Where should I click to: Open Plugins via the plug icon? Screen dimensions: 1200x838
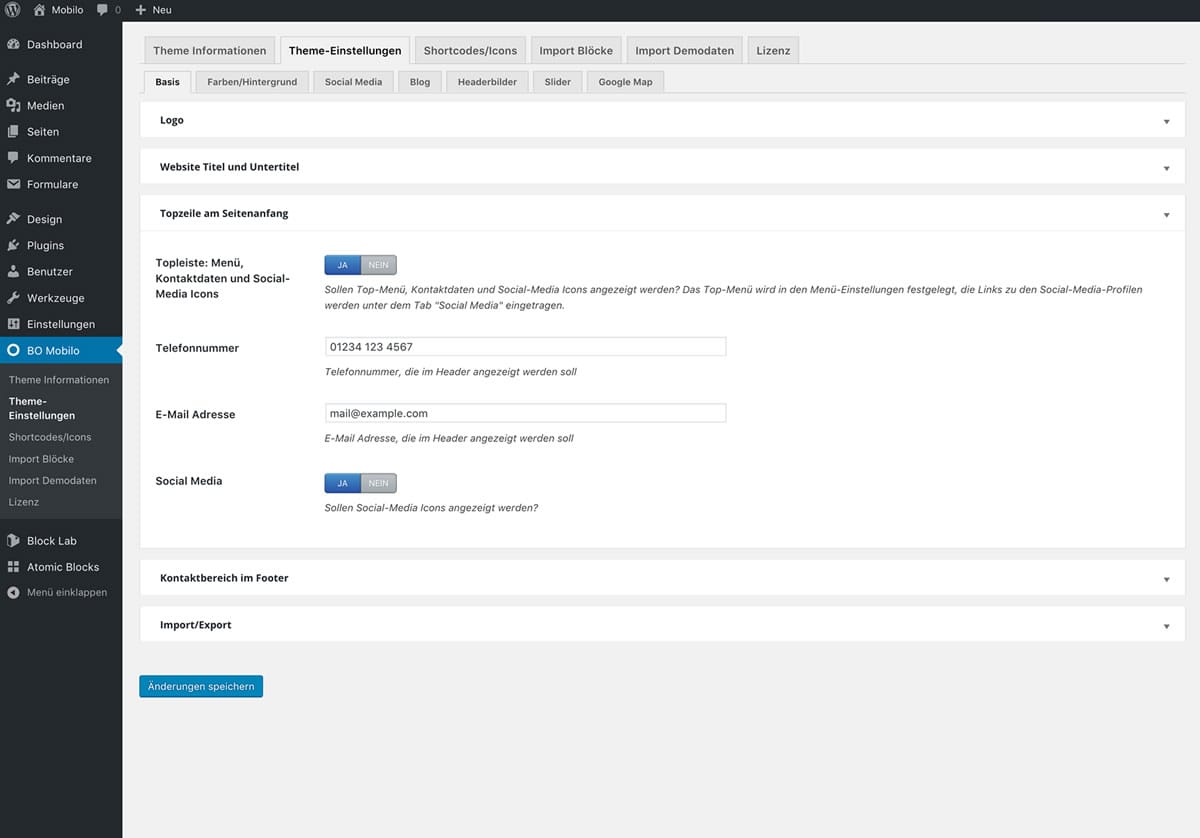click(13, 245)
